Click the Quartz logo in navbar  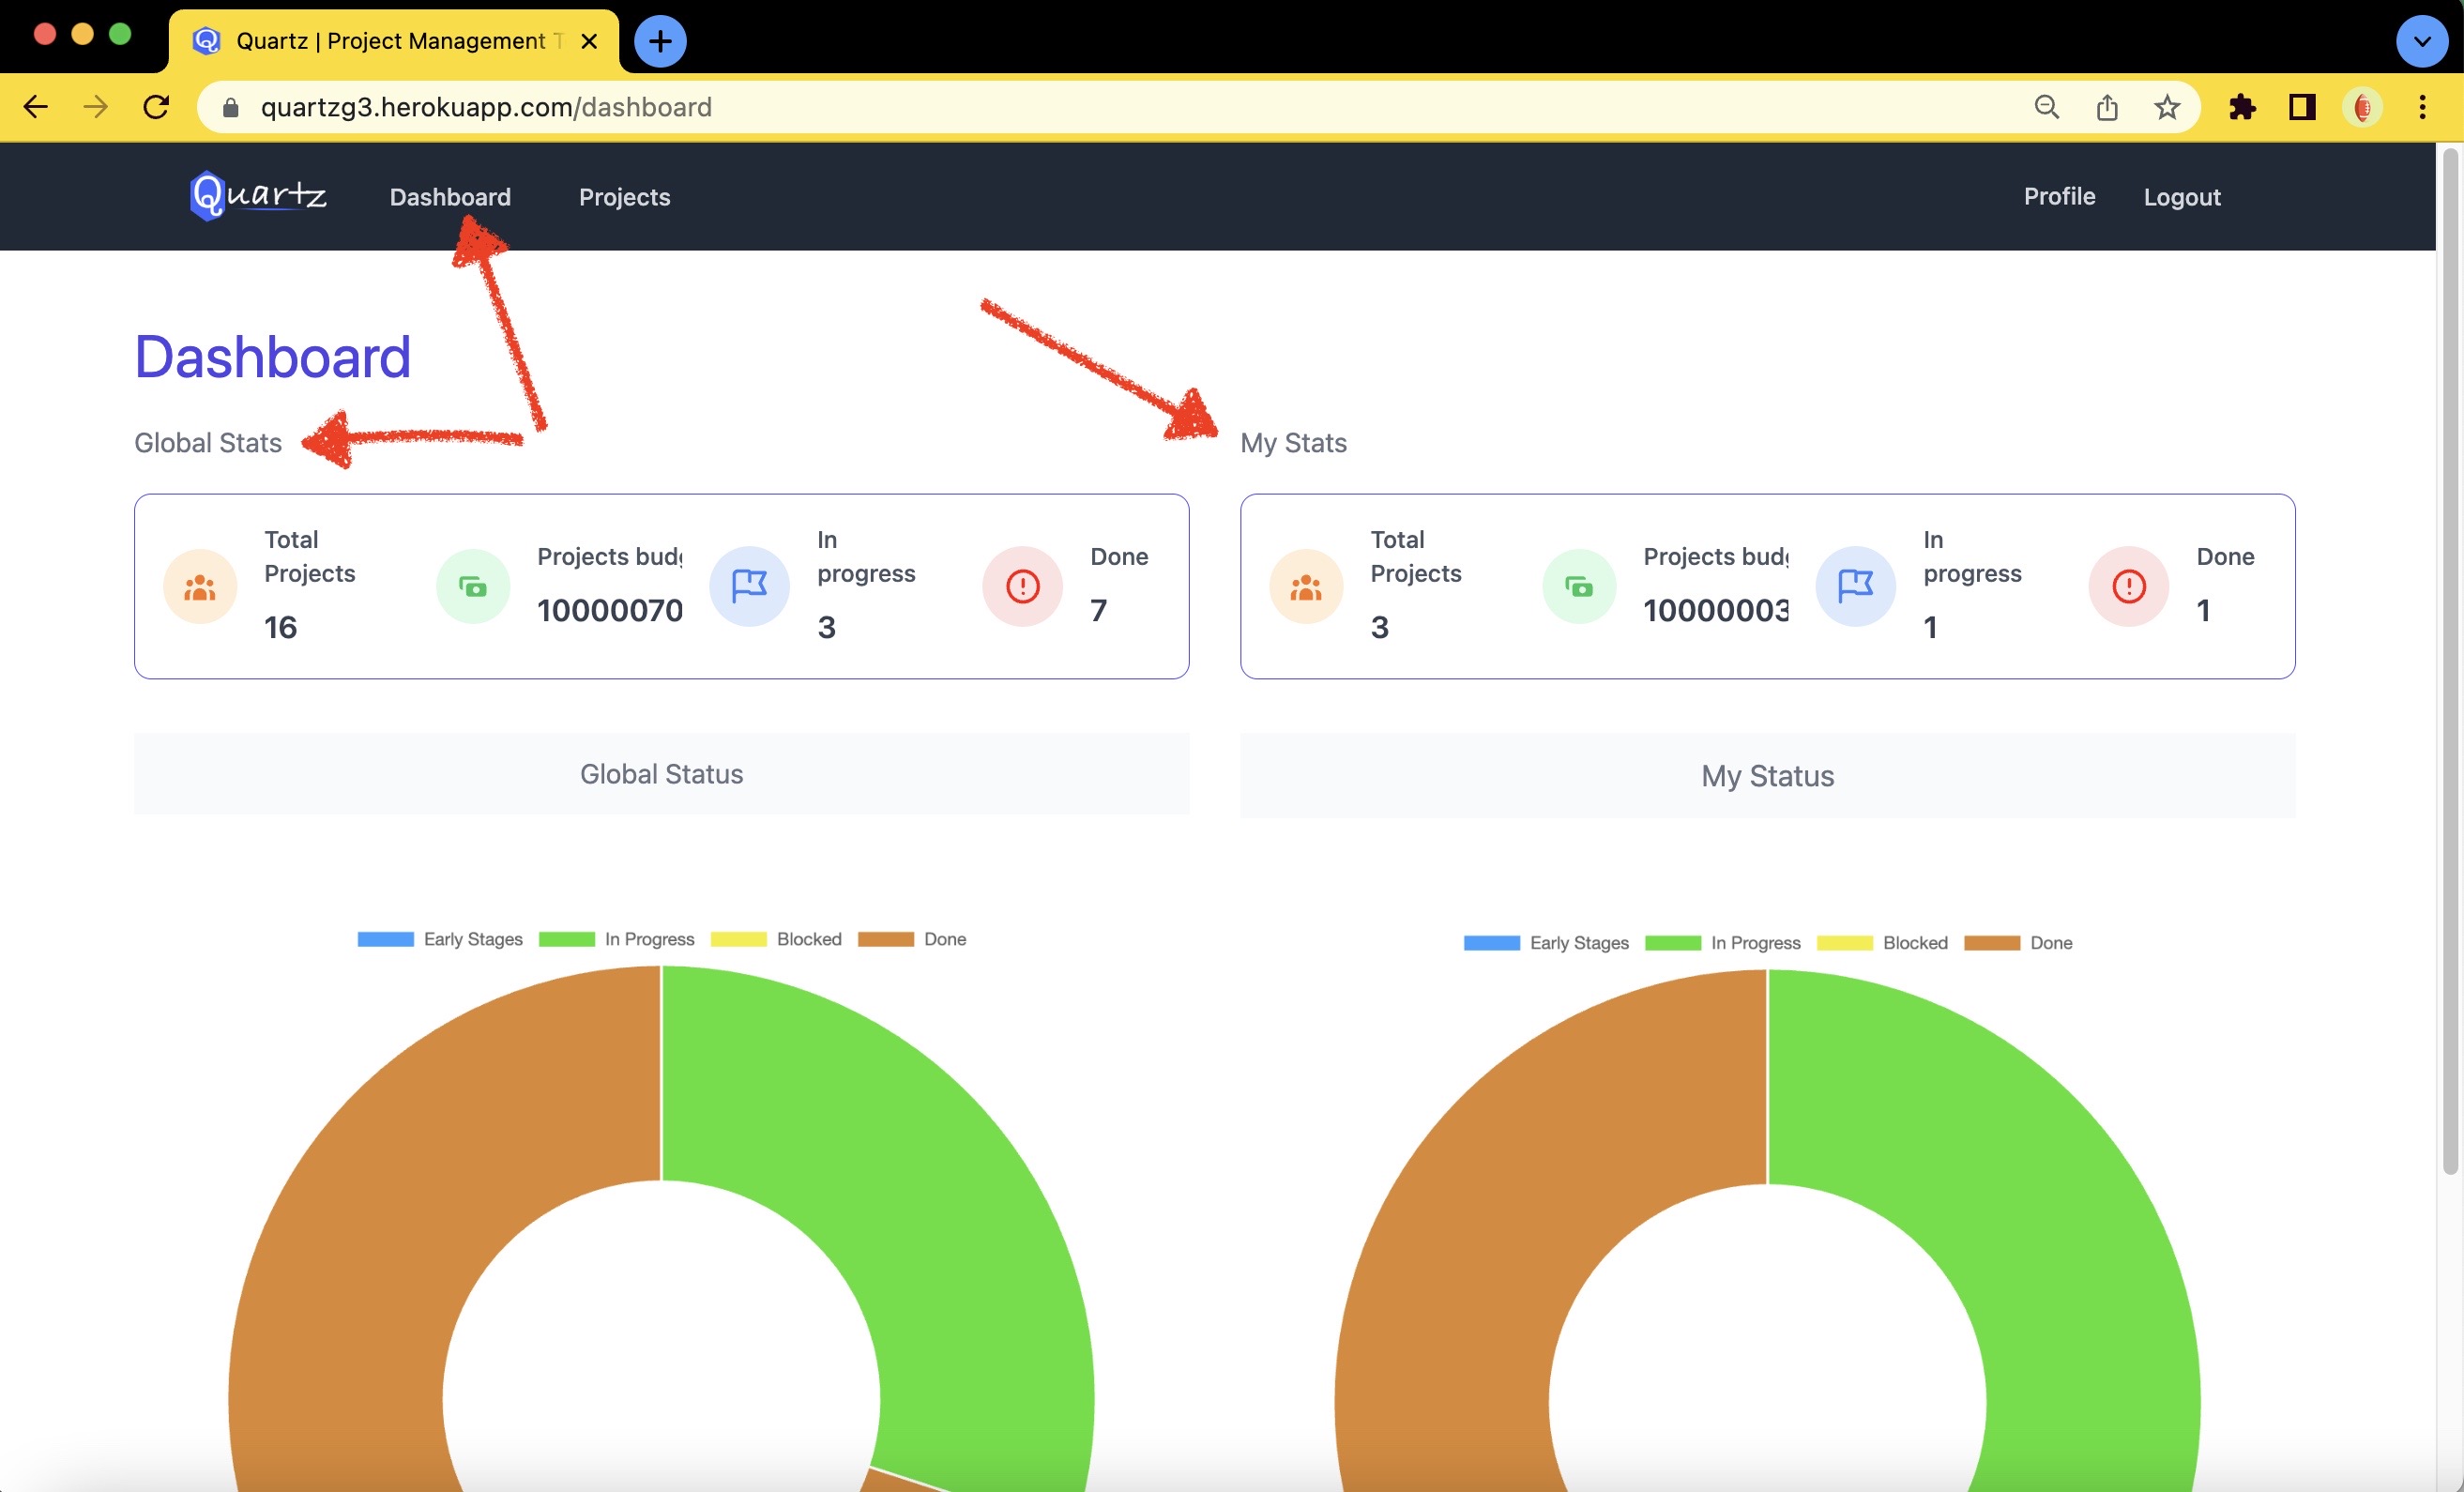tap(258, 195)
